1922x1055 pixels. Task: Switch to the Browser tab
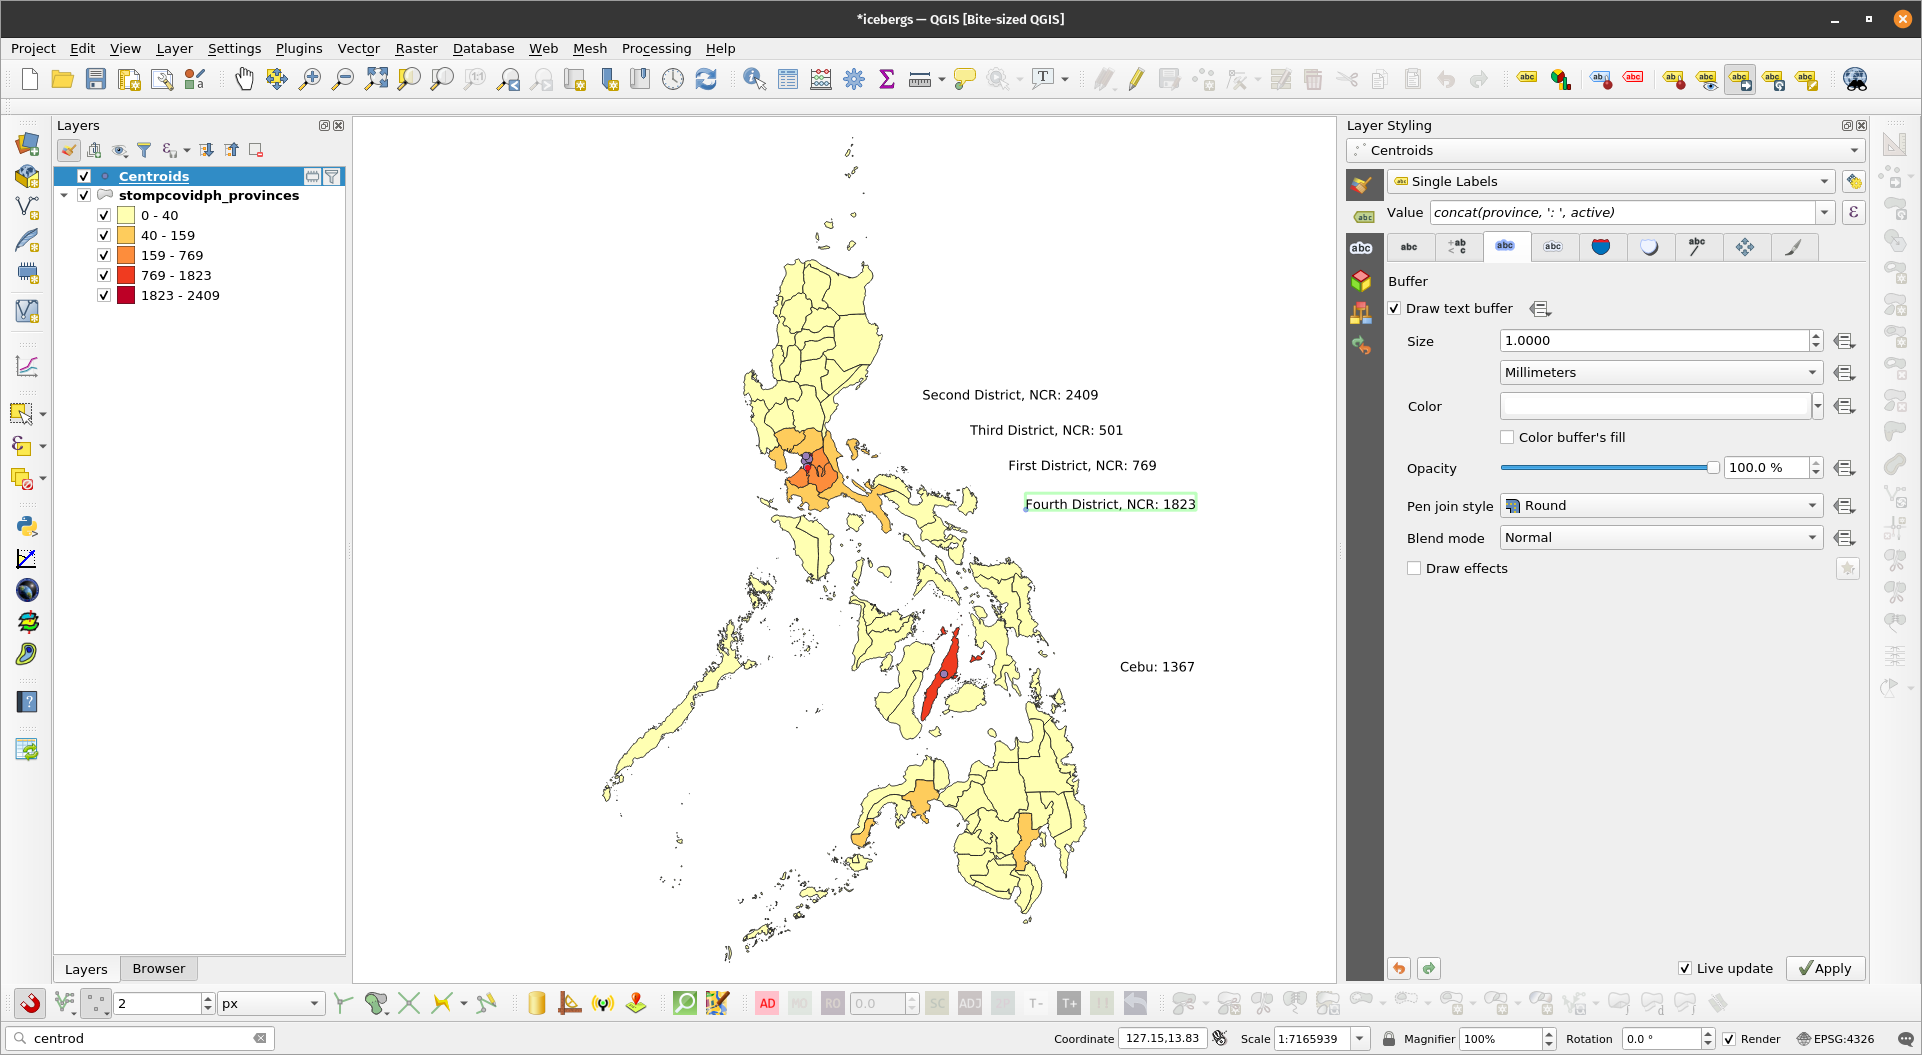coord(158,969)
